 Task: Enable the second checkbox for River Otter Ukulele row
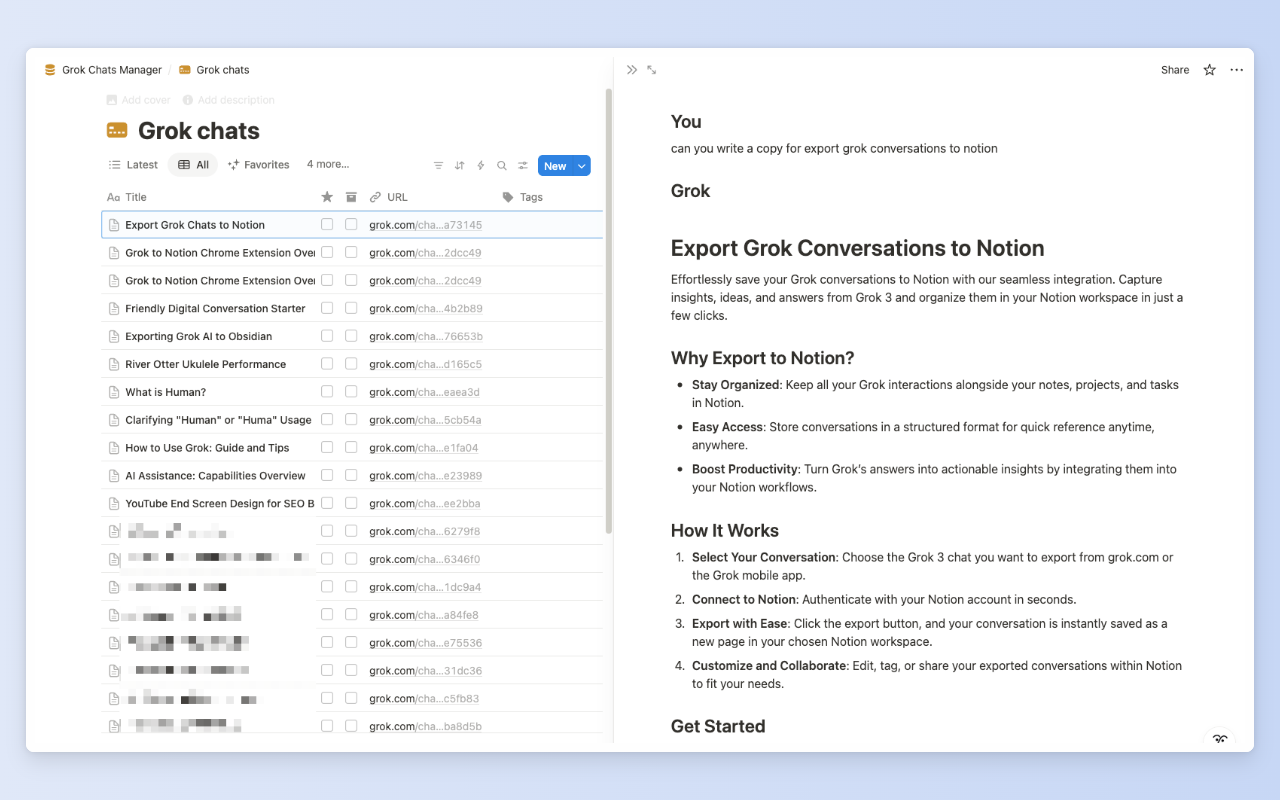click(351, 363)
